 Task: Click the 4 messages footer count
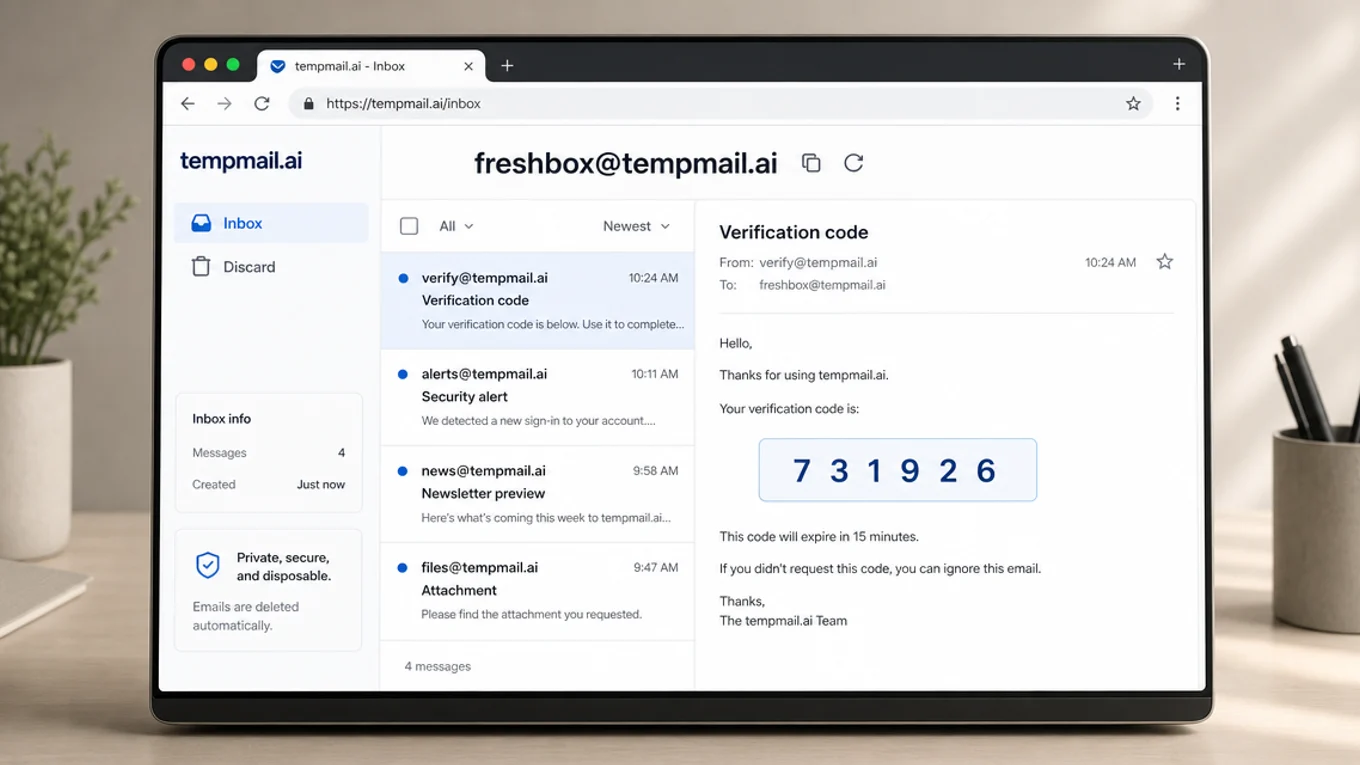click(x=437, y=666)
